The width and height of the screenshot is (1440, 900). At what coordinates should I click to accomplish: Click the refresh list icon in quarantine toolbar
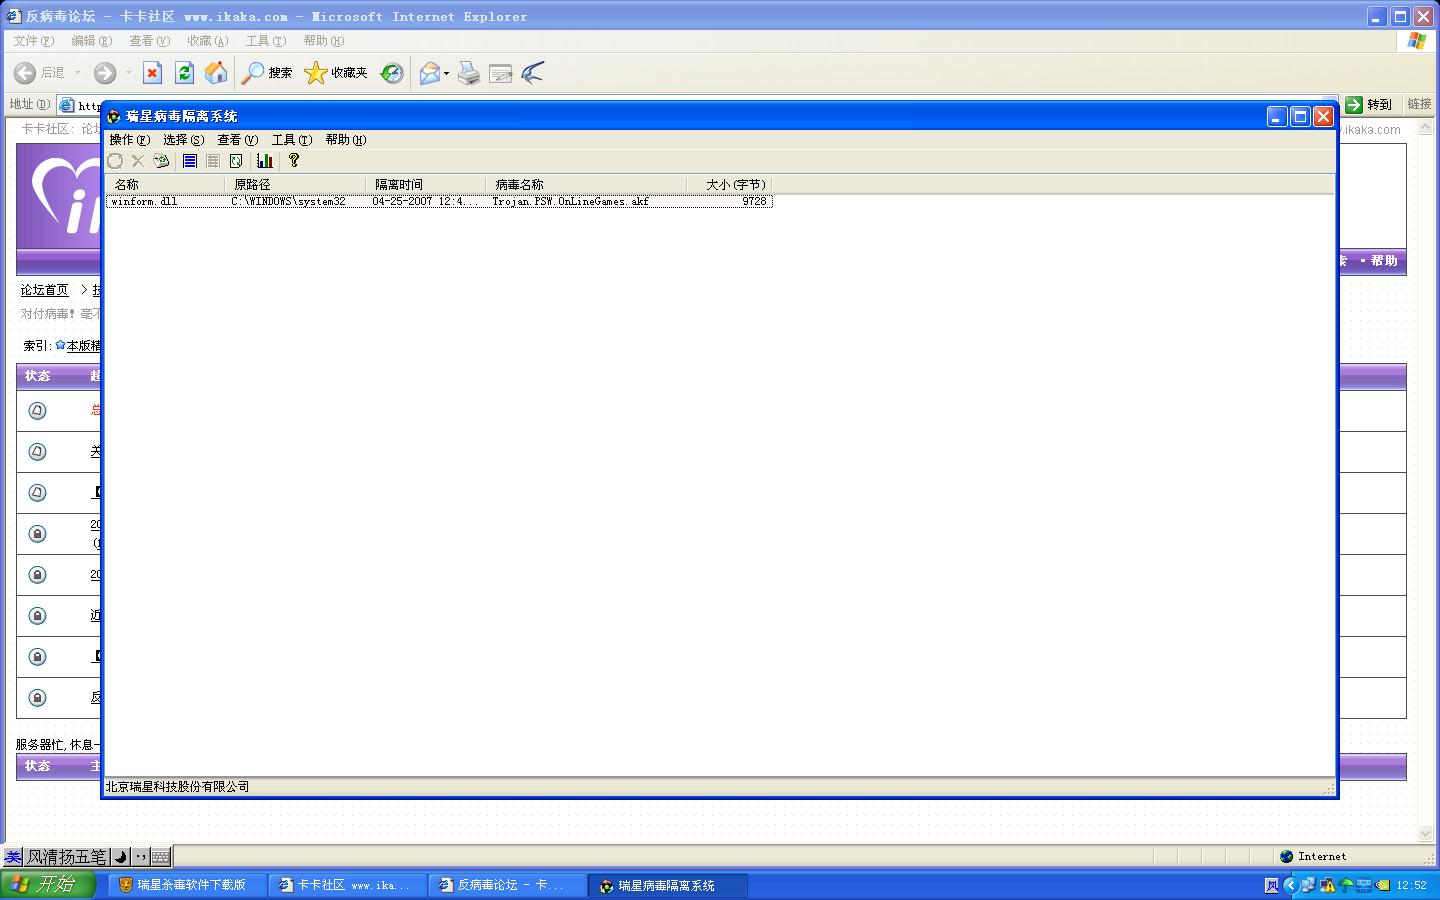pos(236,161)
